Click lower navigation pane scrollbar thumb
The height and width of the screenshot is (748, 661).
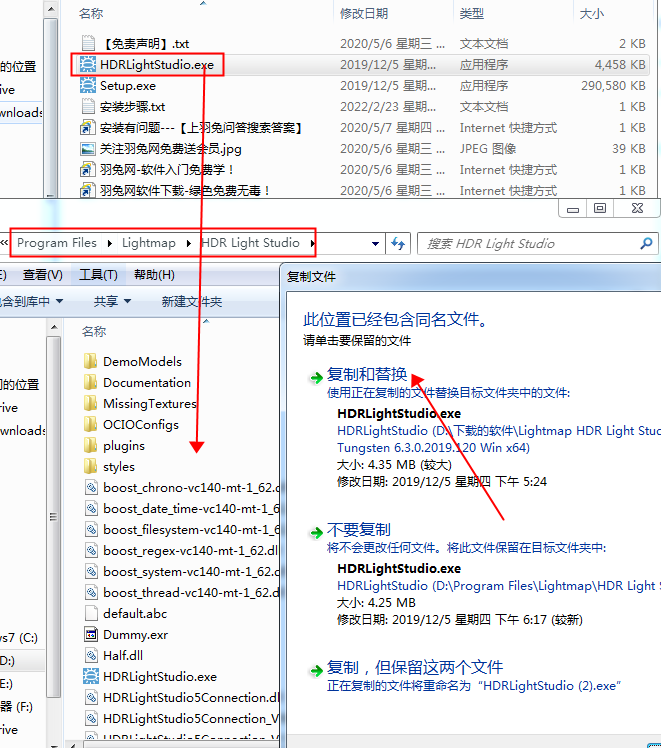point(53,517)
